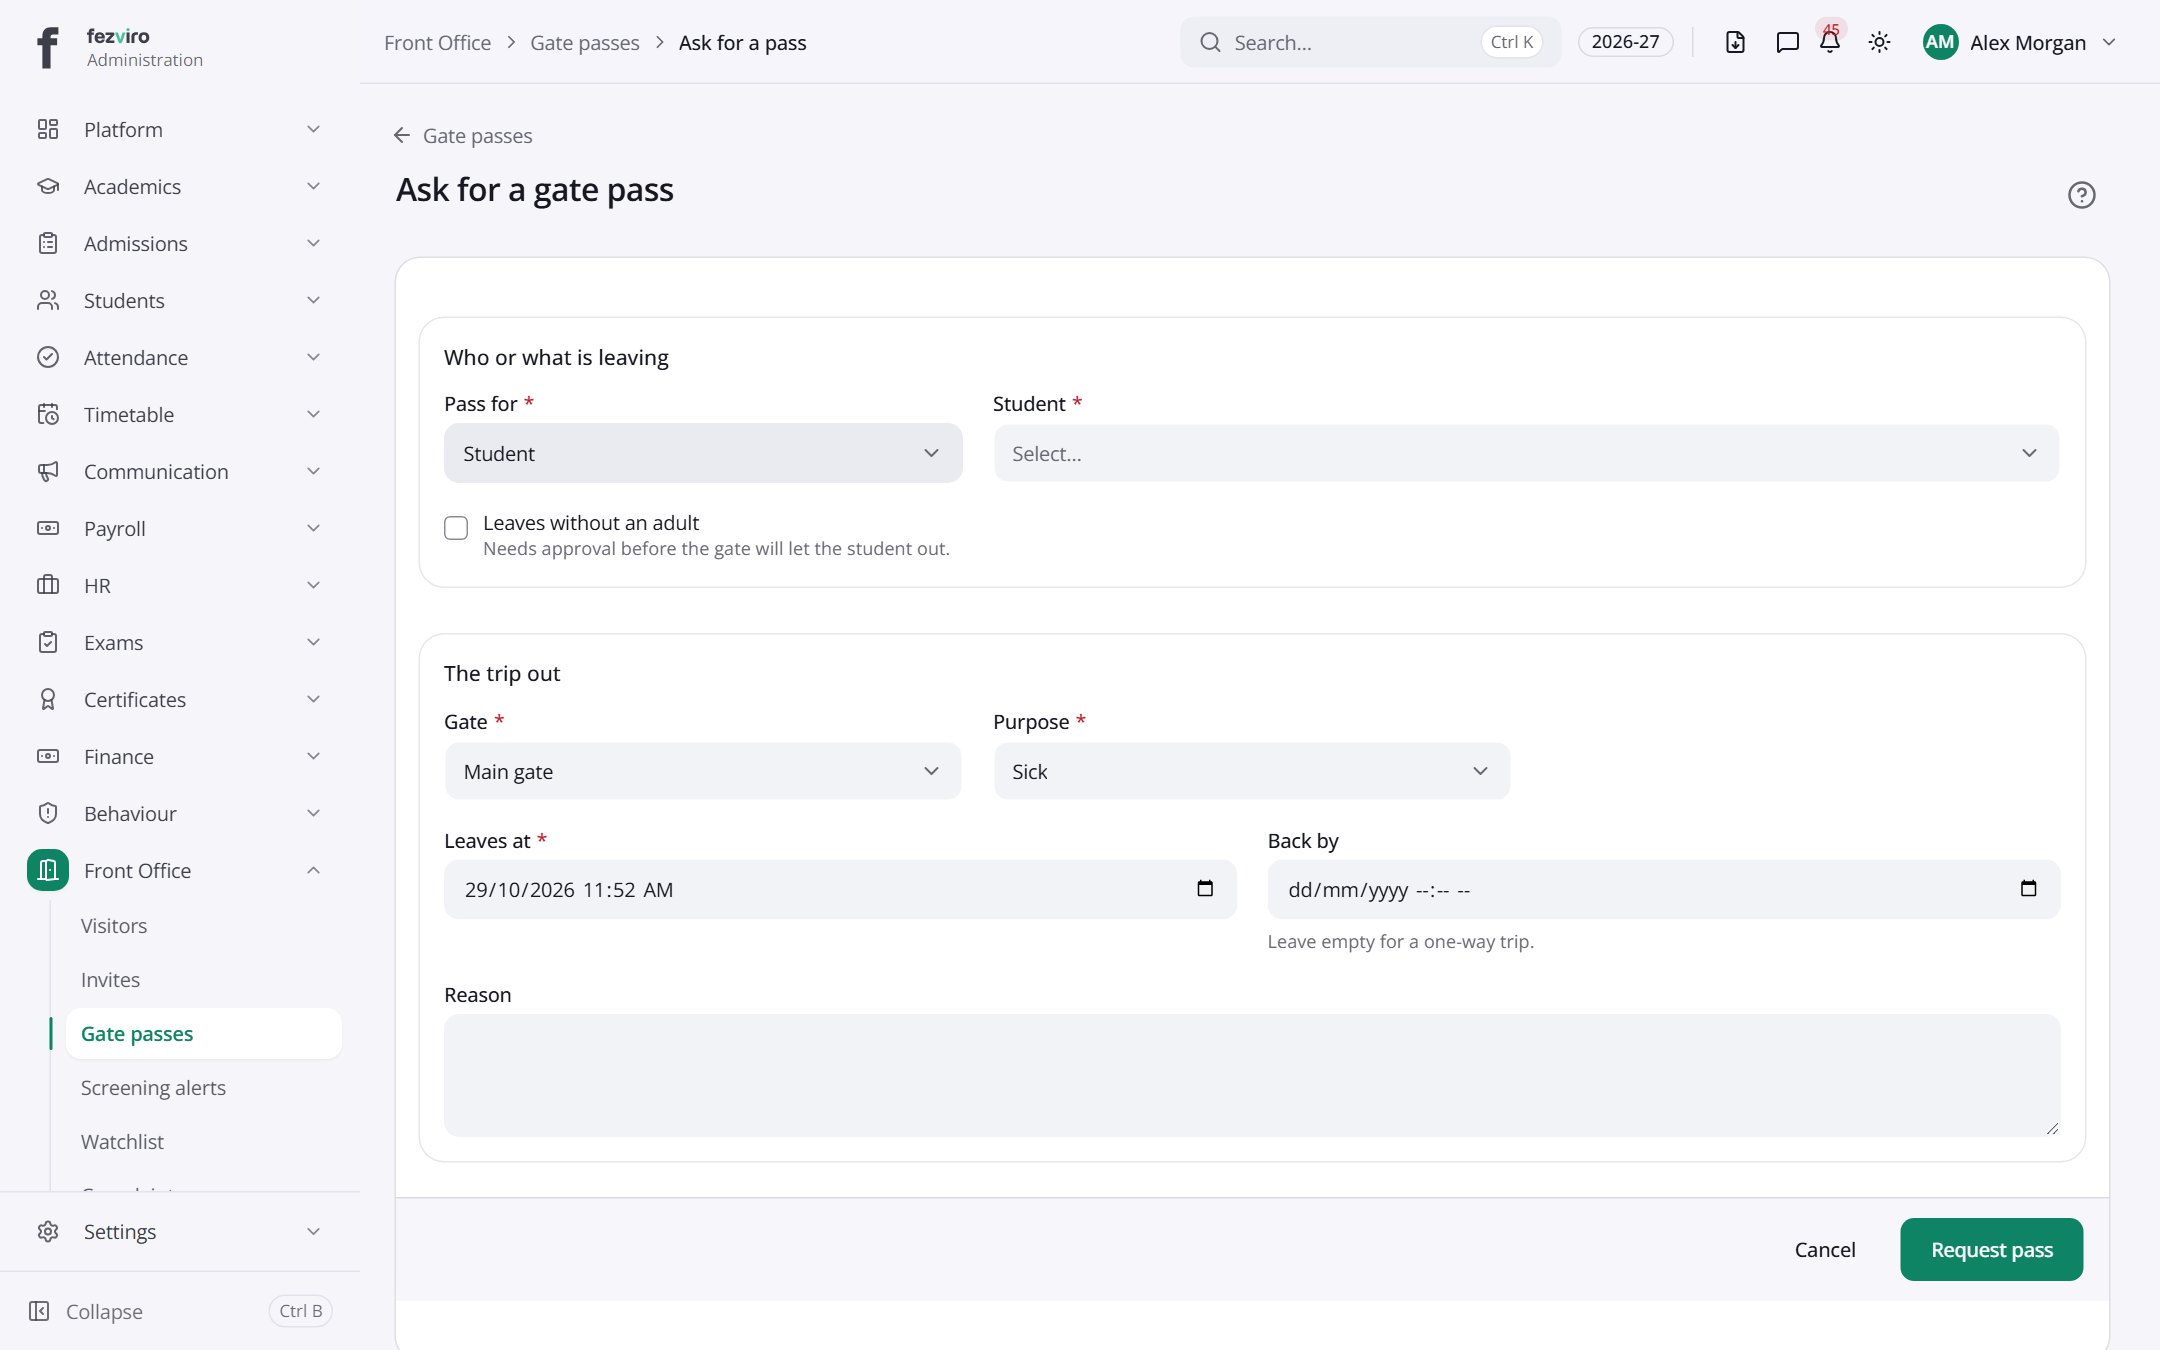
Task: Open the chat messages icon
Action: [x=1787, y=42]
